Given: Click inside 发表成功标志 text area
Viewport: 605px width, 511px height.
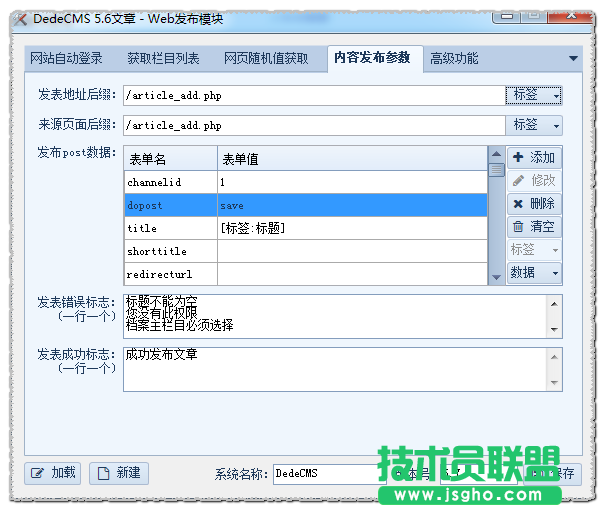Looking at the screenshot, I should pyautogui.click(x=335, y=369).
